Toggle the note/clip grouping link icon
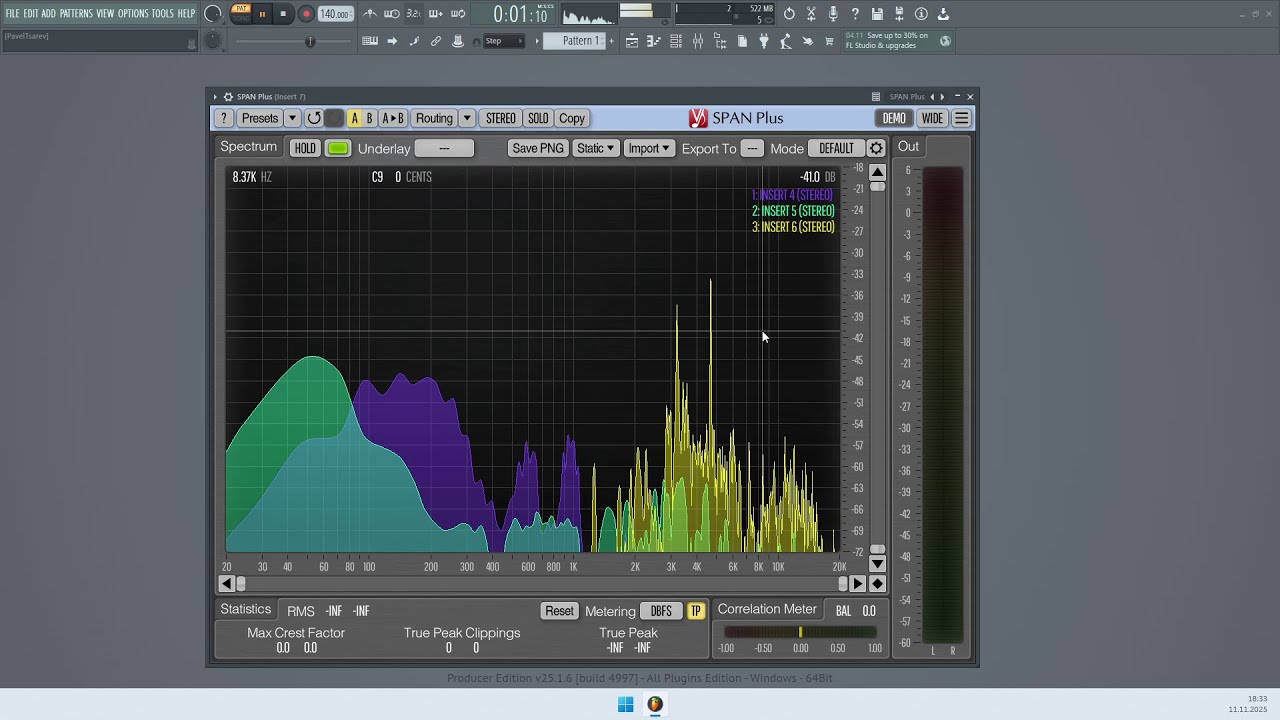Screen dimensions: 1280x720 436,41
